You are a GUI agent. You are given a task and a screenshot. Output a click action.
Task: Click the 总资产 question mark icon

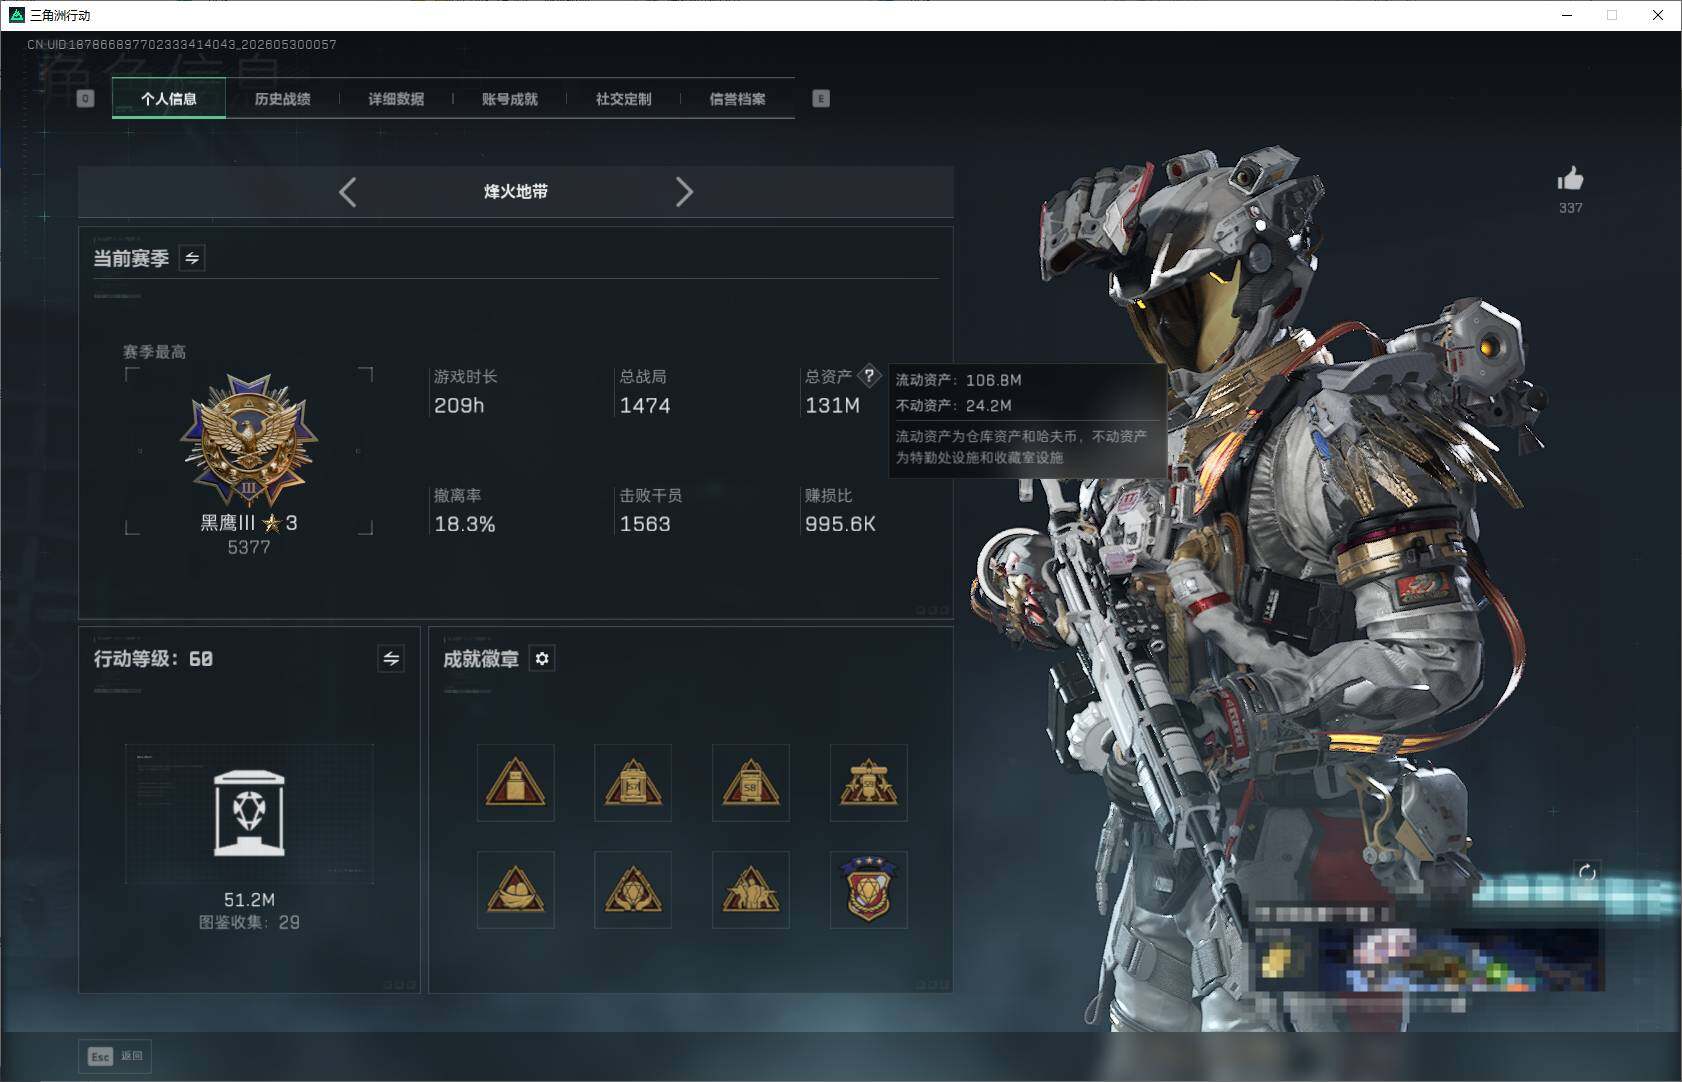(x=869, y=376)
